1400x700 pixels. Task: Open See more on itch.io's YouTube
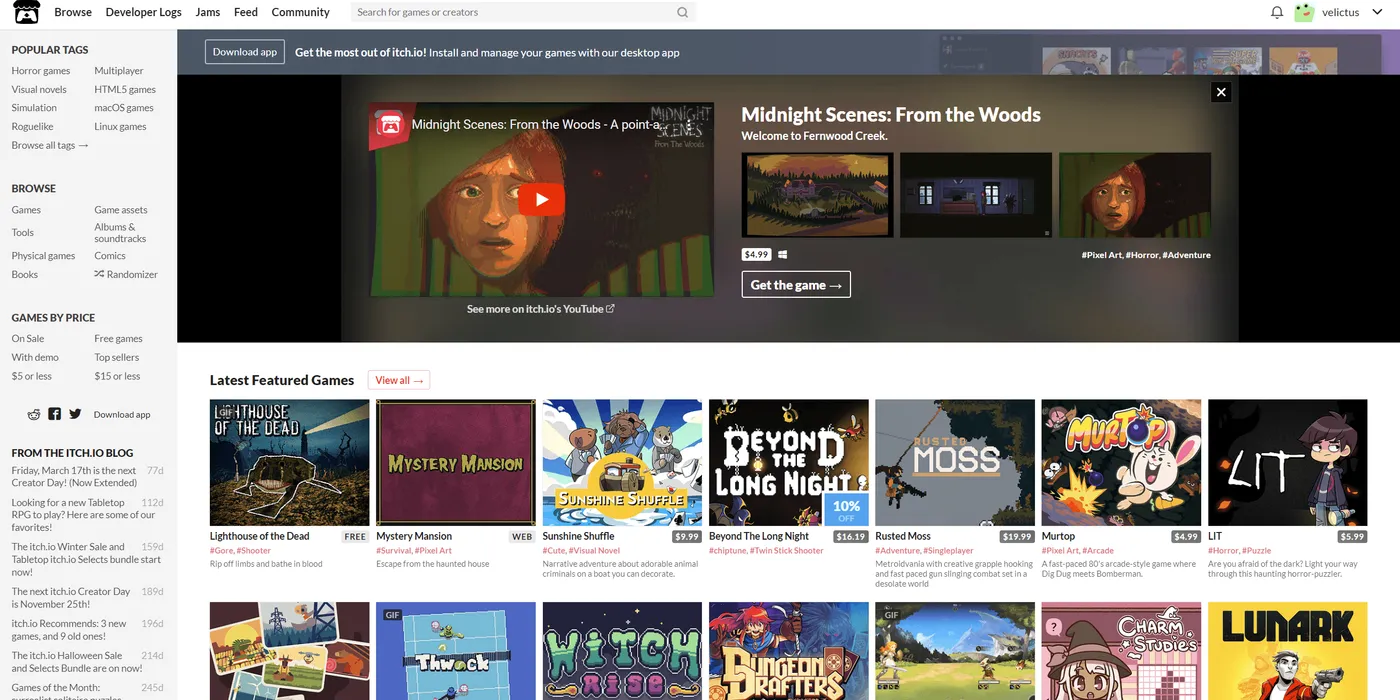pos(541,309)
